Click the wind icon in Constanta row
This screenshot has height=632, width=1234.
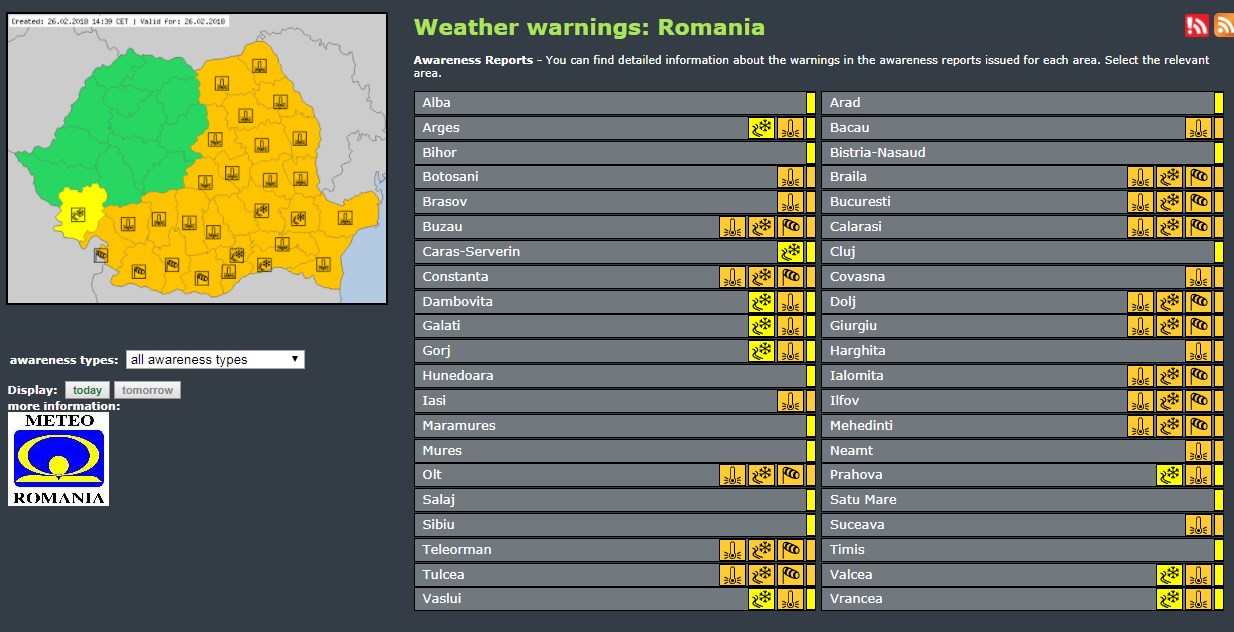point(790,277)
